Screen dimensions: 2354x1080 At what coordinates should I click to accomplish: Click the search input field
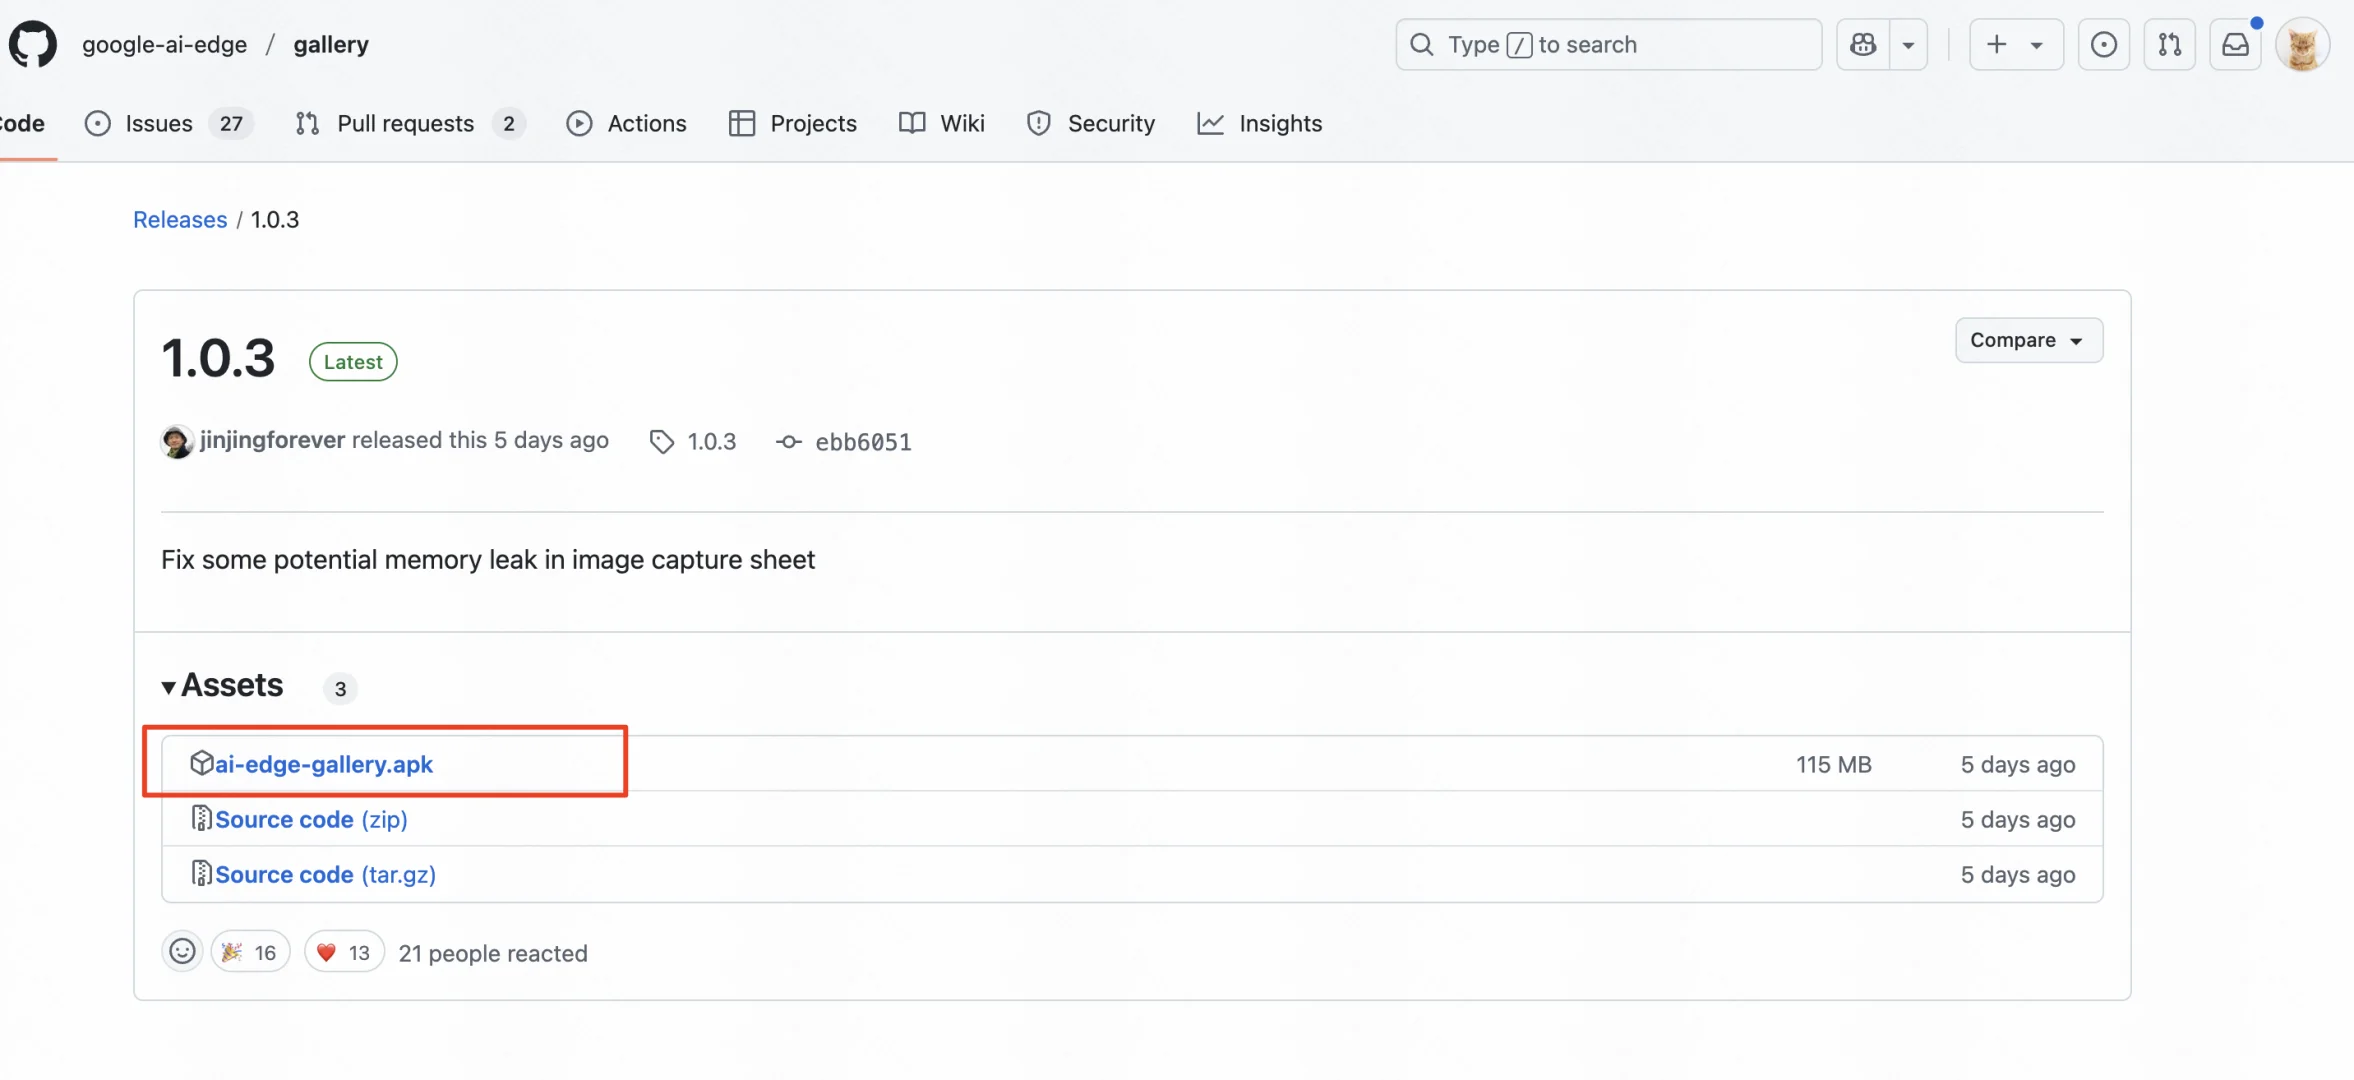pyautogui.click(x=1608, y=45)
